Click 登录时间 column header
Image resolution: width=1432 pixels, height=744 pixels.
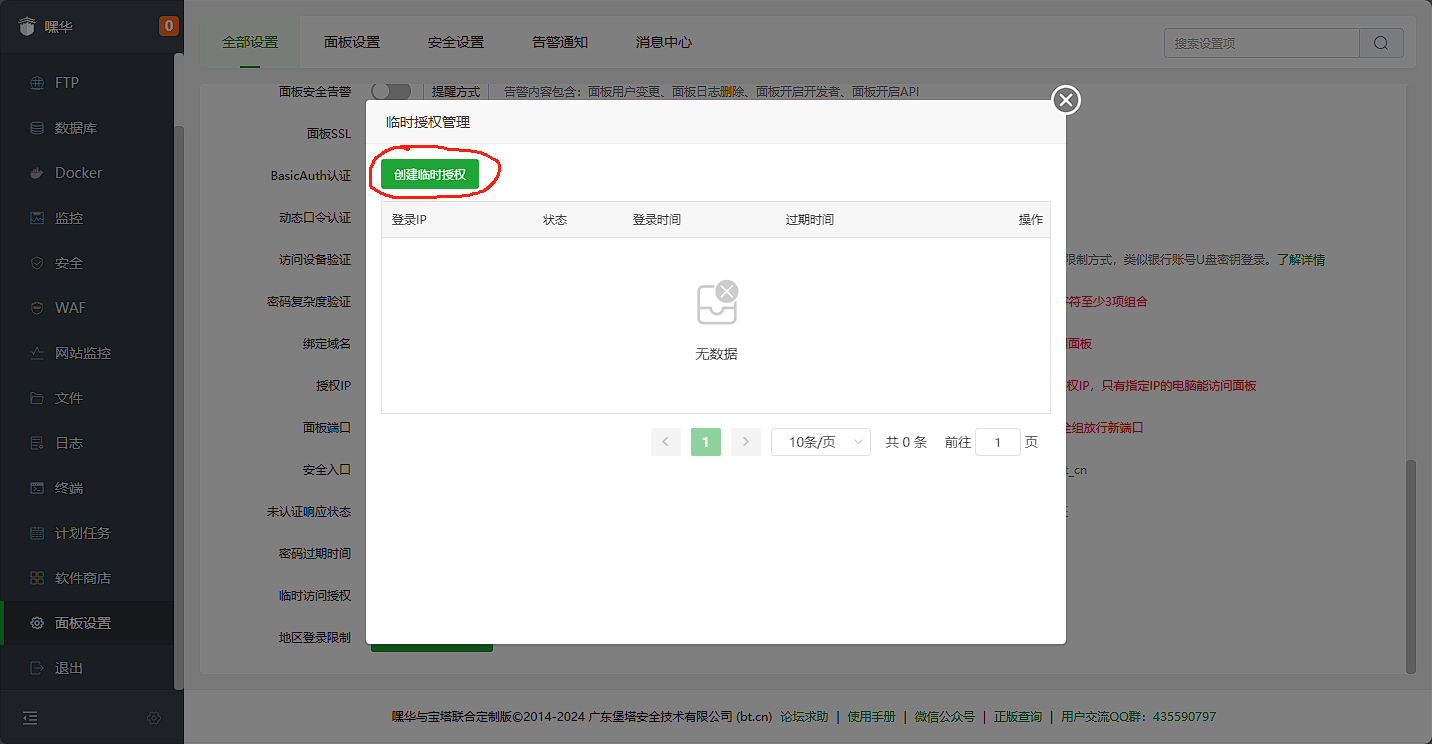(x=657, y=220)
